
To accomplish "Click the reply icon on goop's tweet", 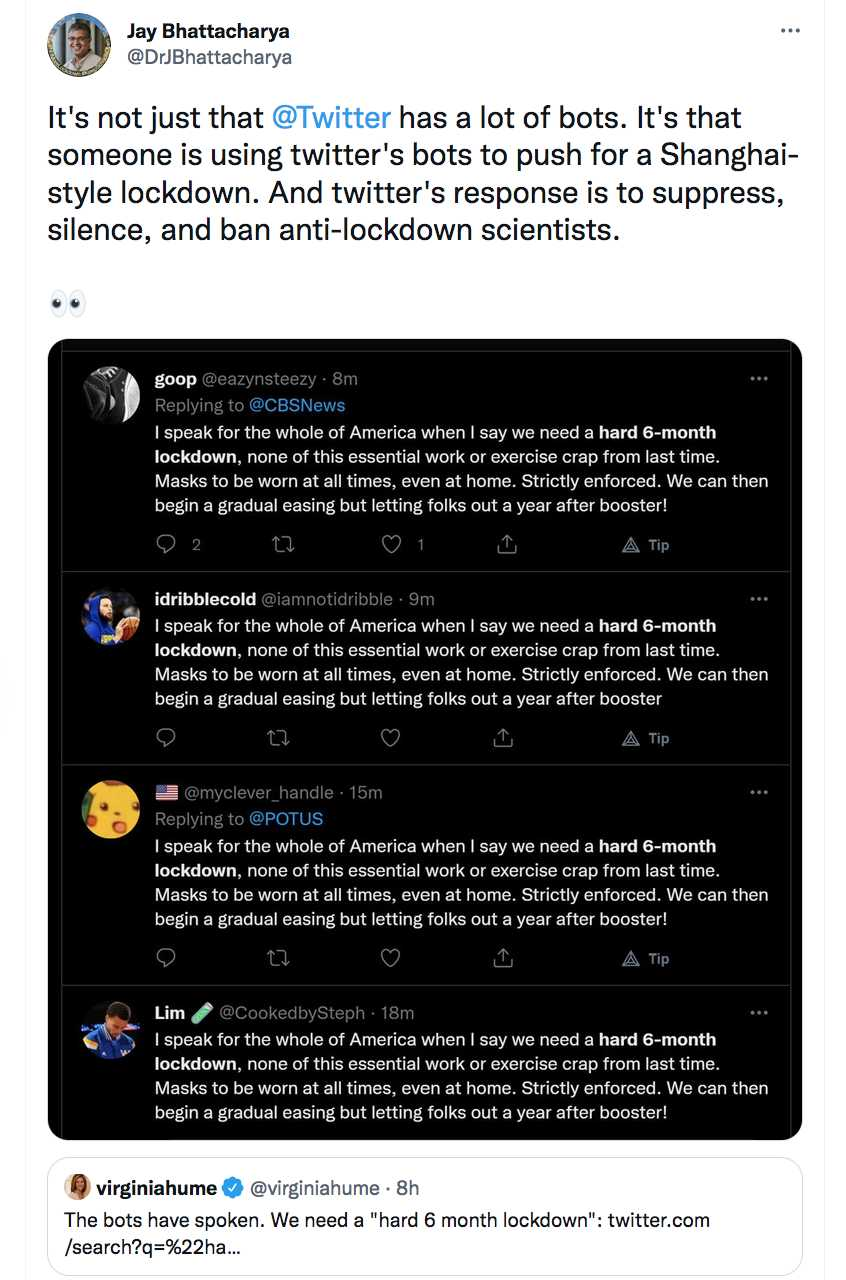I will (x=167, y=544).
